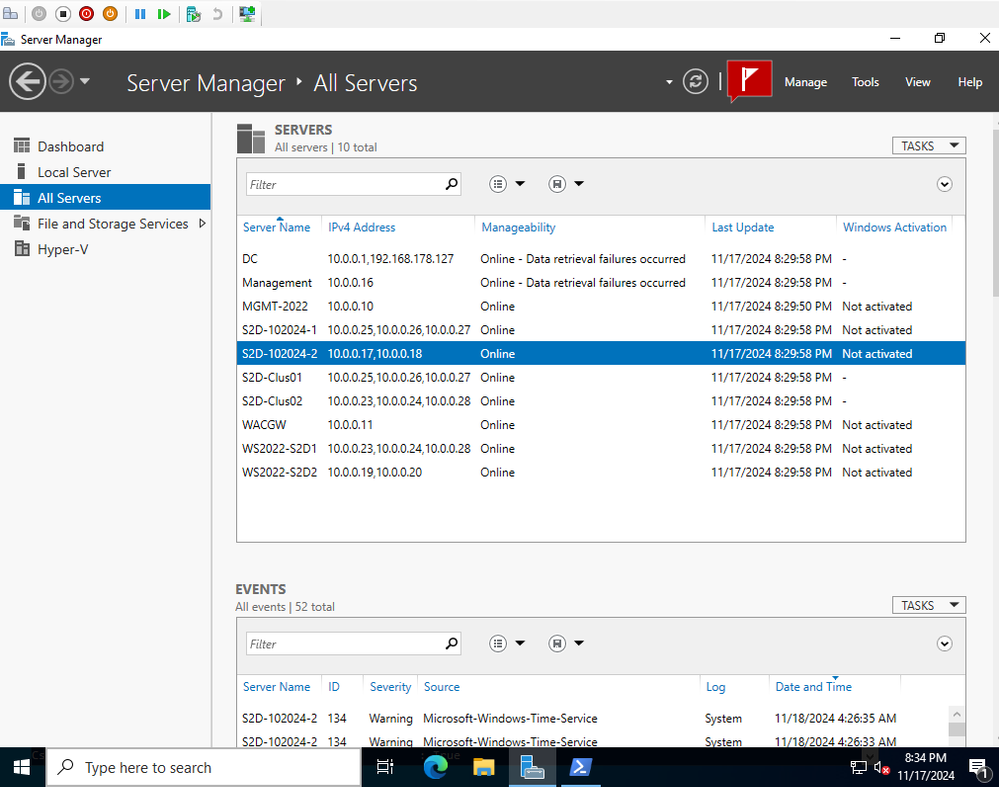The height and width of the screenshot is (787, 999).
Task: Open the Servers TASKS dropdown
Action: pos(929,146)
